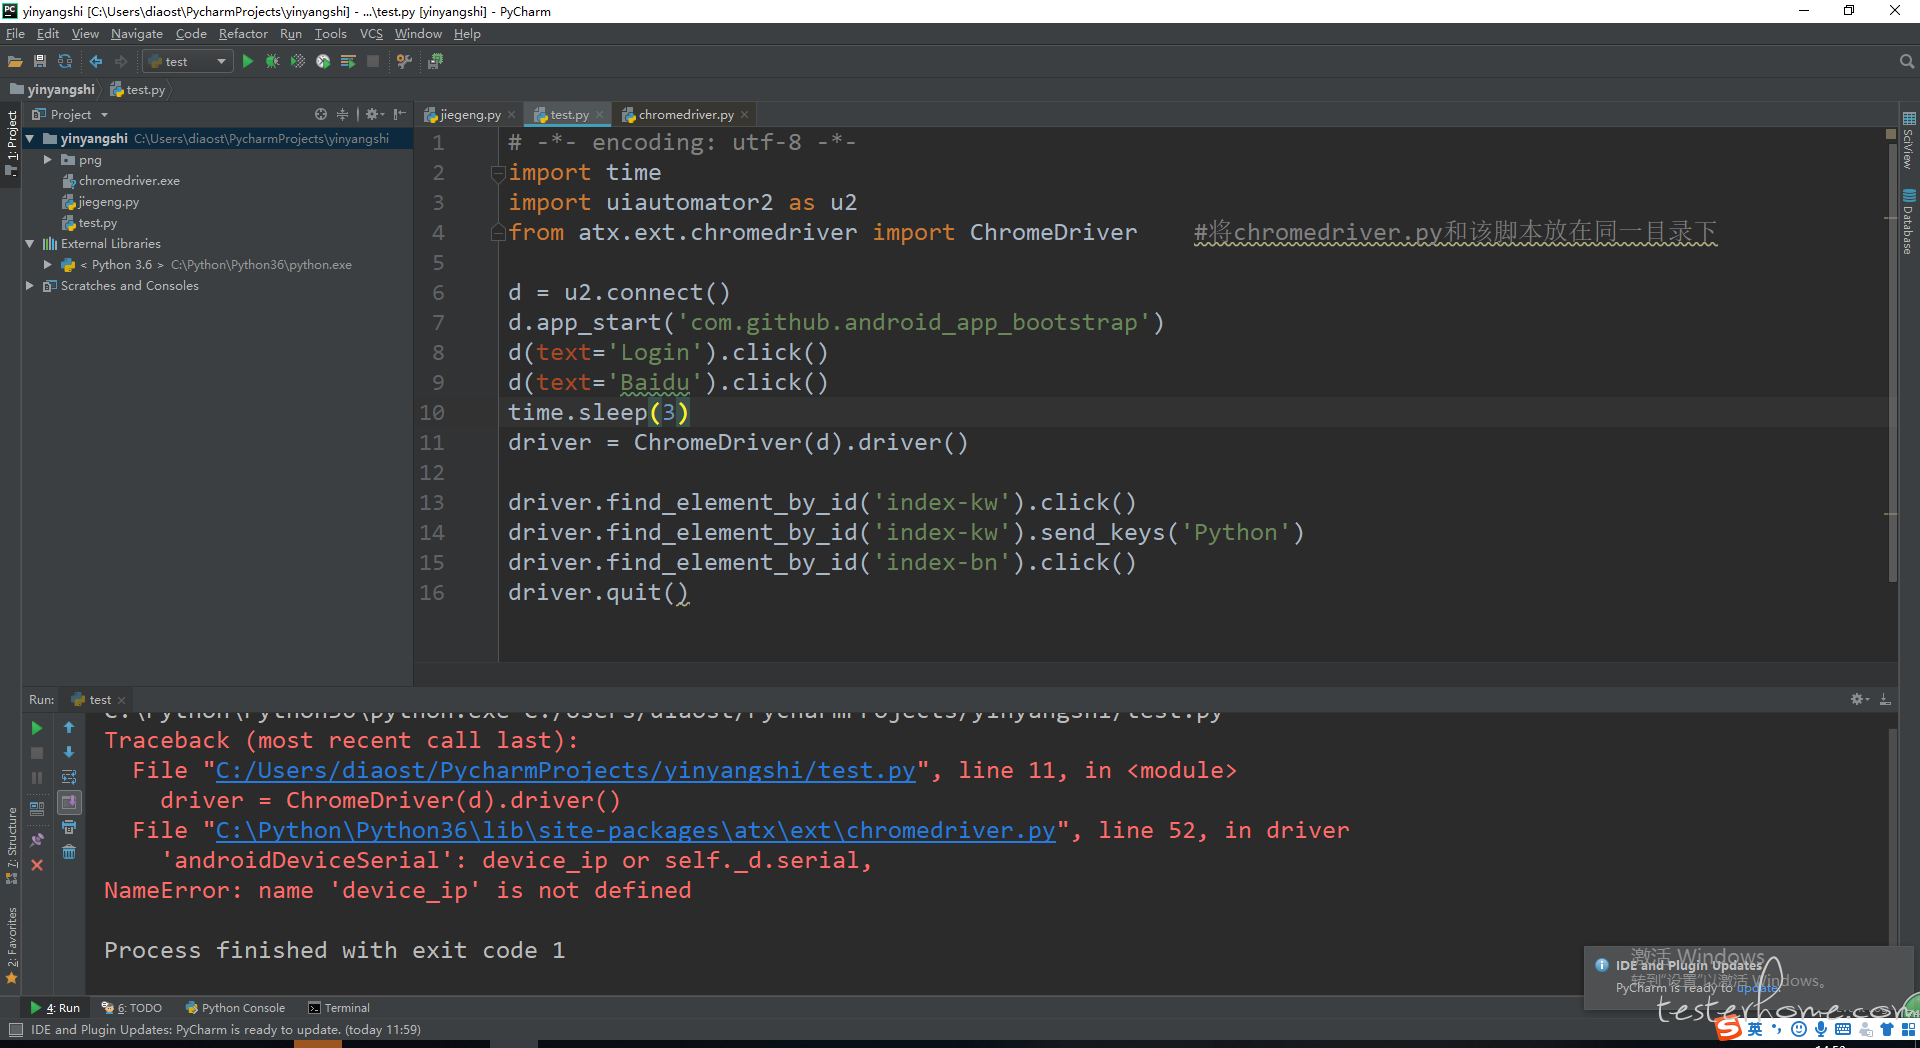
Task: Click Collapse All icon in Project panel
Action: 342,115
